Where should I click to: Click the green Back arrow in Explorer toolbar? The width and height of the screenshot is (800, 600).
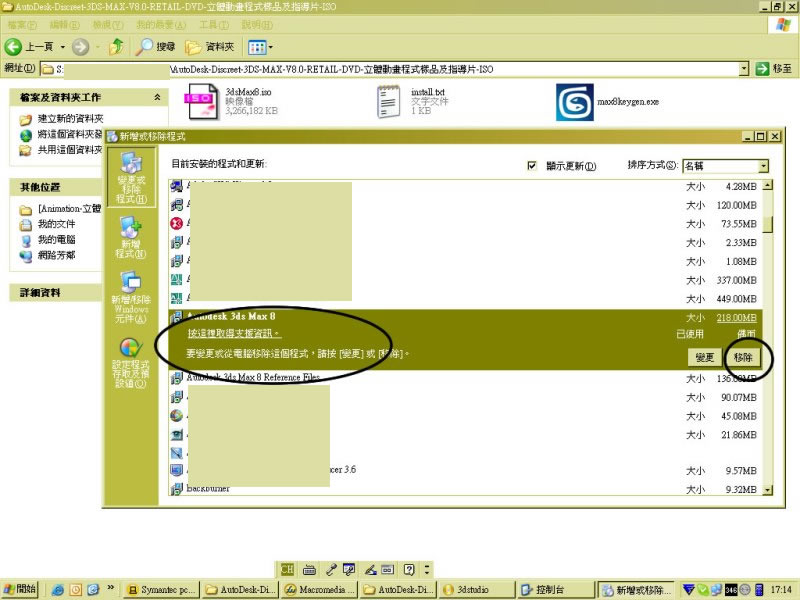[13, 47]
